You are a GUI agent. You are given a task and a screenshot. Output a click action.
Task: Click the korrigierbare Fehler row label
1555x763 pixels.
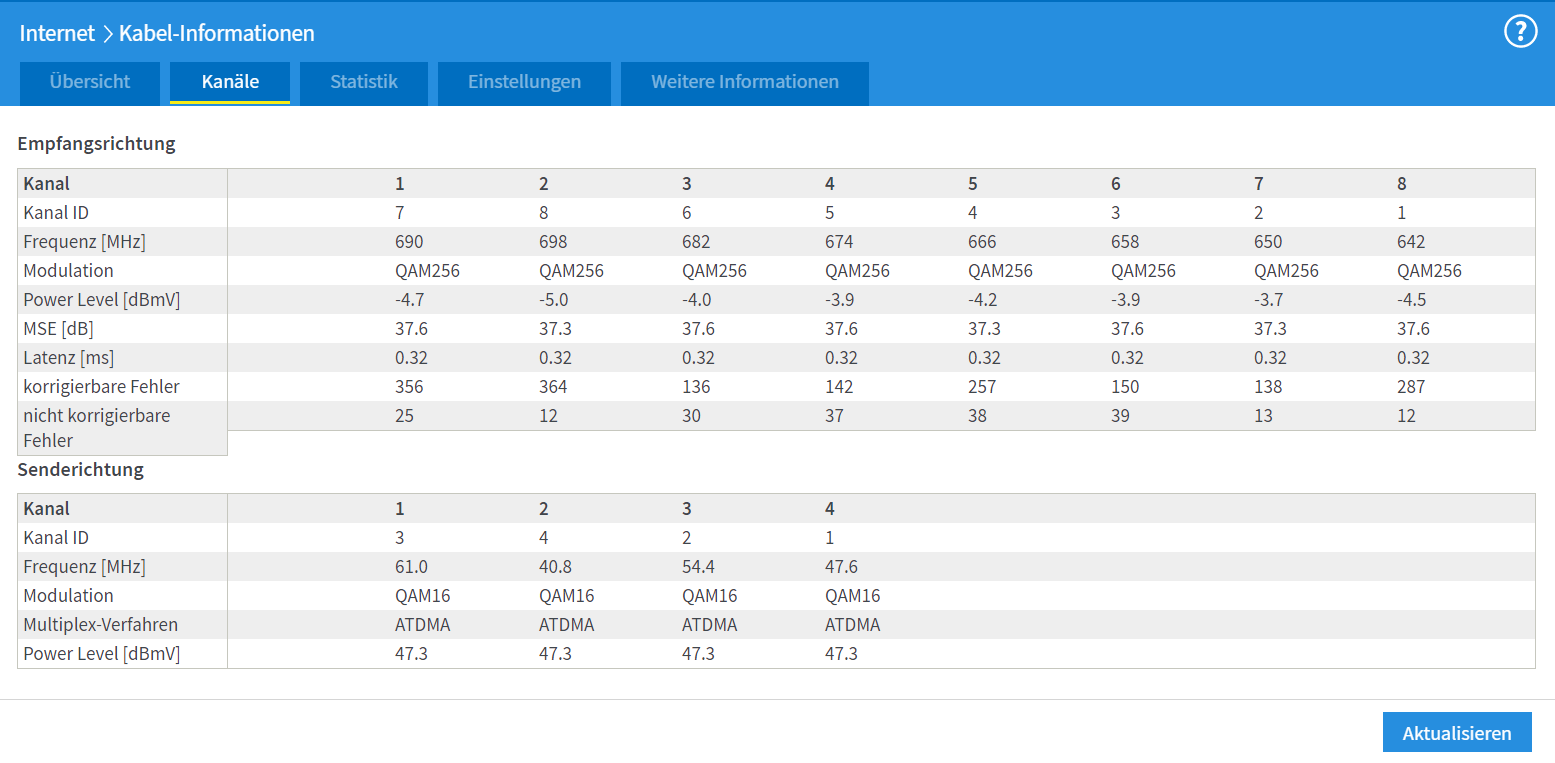click(101, 387)
